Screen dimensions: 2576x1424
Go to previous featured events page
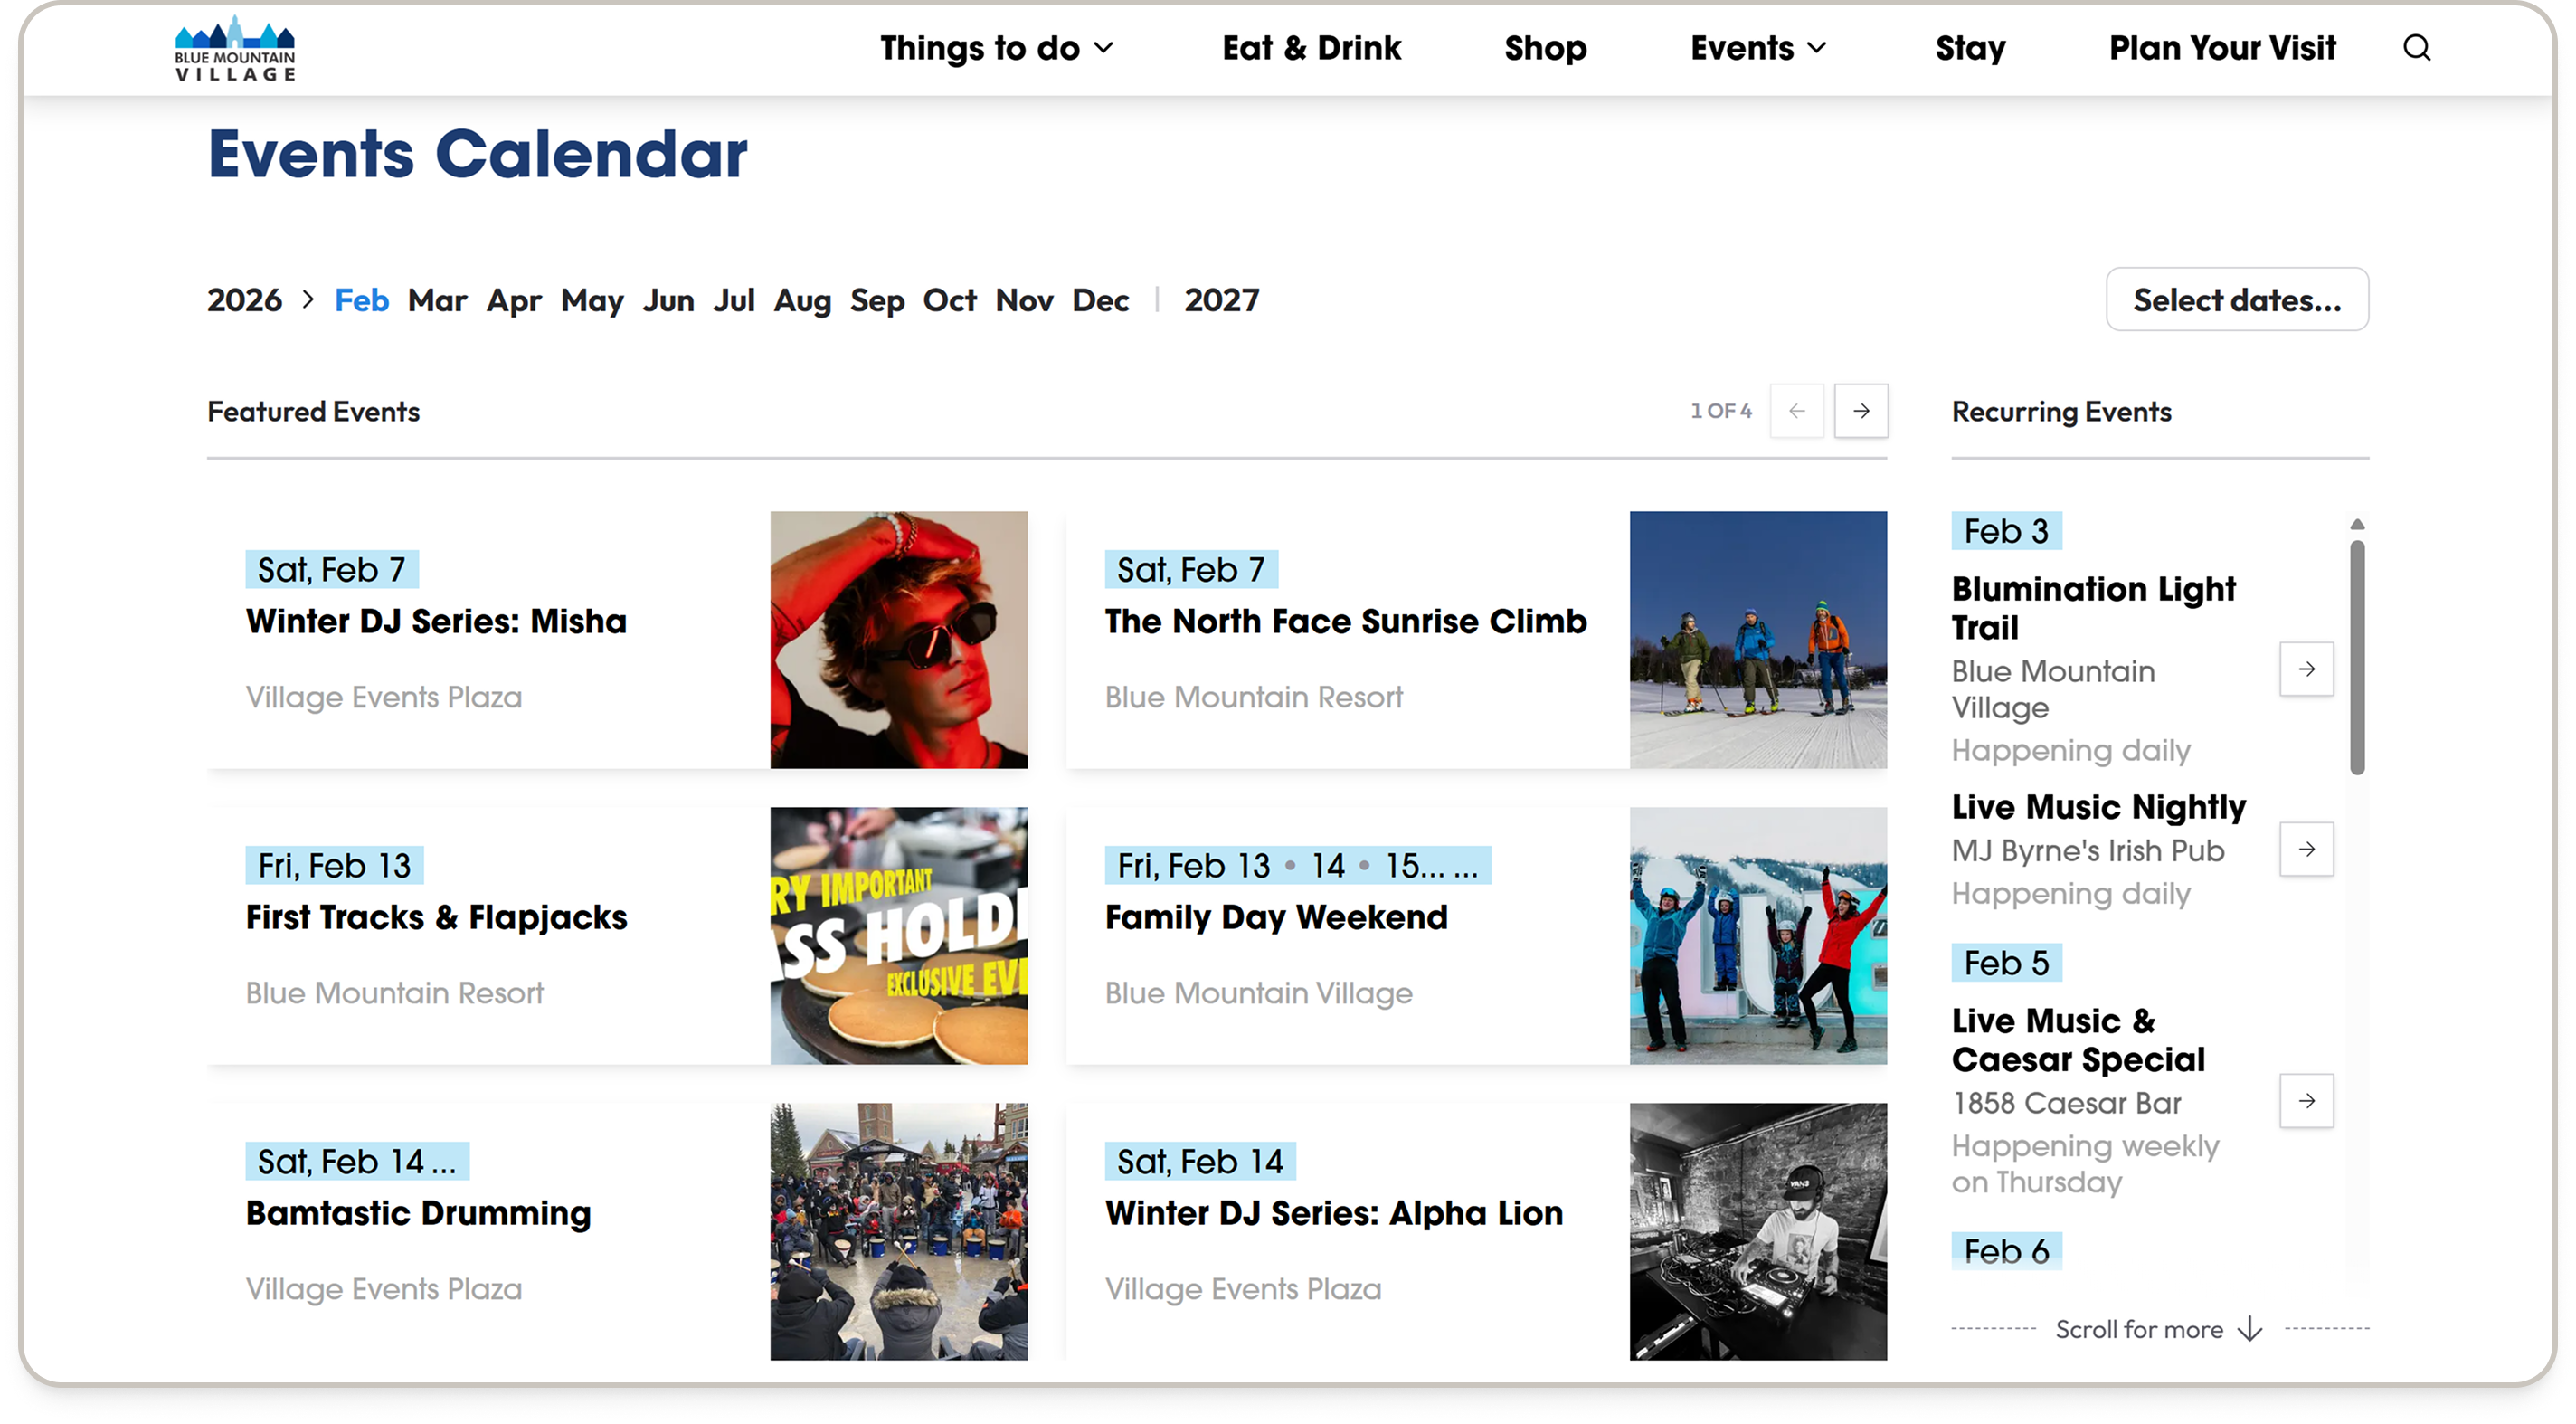pyautogui.click(x=1796, y=411)
